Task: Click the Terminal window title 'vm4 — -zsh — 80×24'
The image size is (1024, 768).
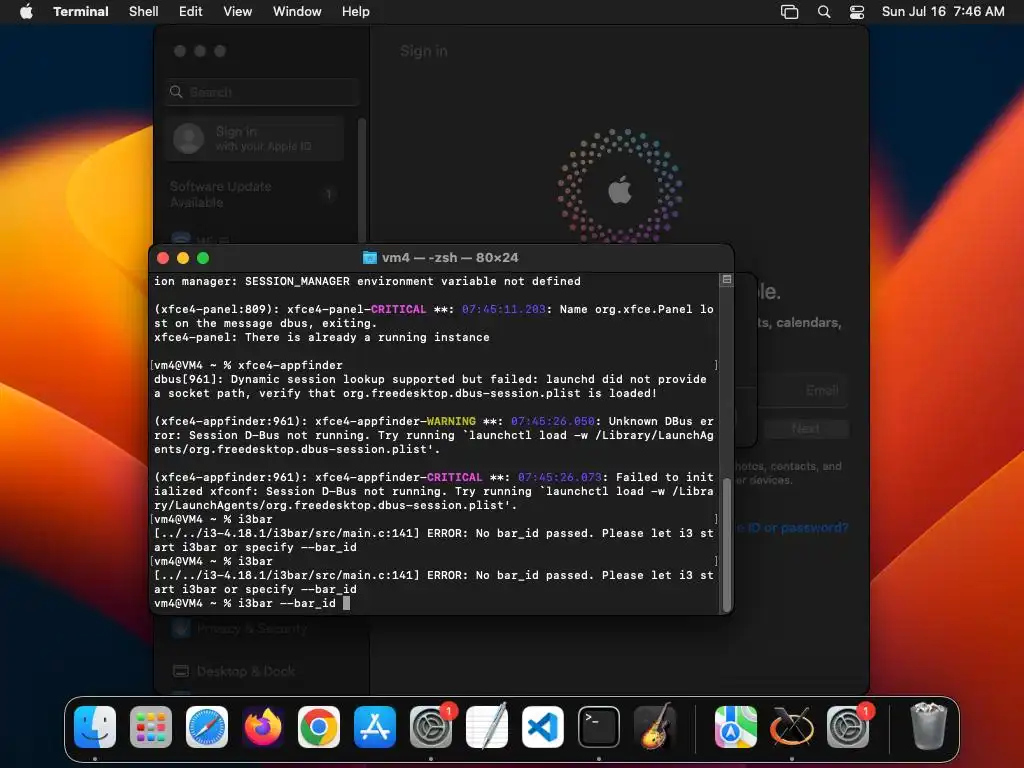Action: [x=450, y=257]
